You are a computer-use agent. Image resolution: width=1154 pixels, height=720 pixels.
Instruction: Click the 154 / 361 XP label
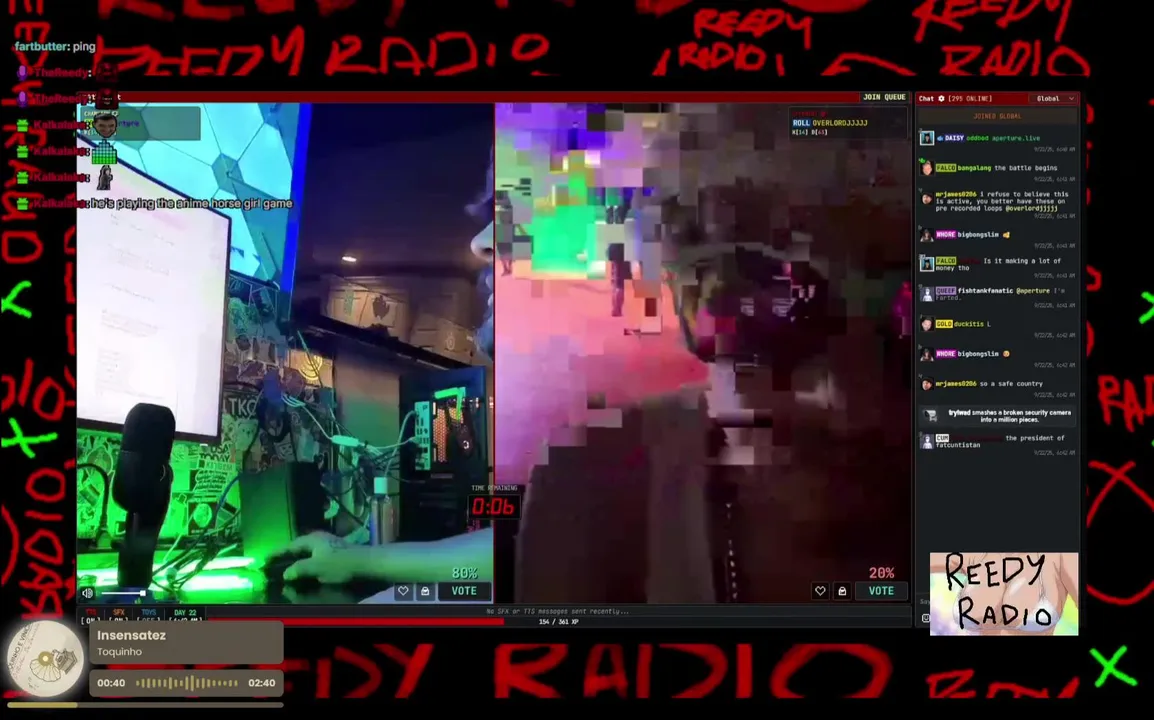(x=559, y=622)
